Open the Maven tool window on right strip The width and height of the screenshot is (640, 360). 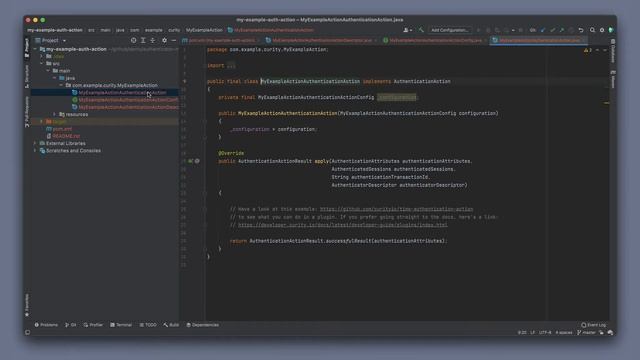(x=613, y=79)
